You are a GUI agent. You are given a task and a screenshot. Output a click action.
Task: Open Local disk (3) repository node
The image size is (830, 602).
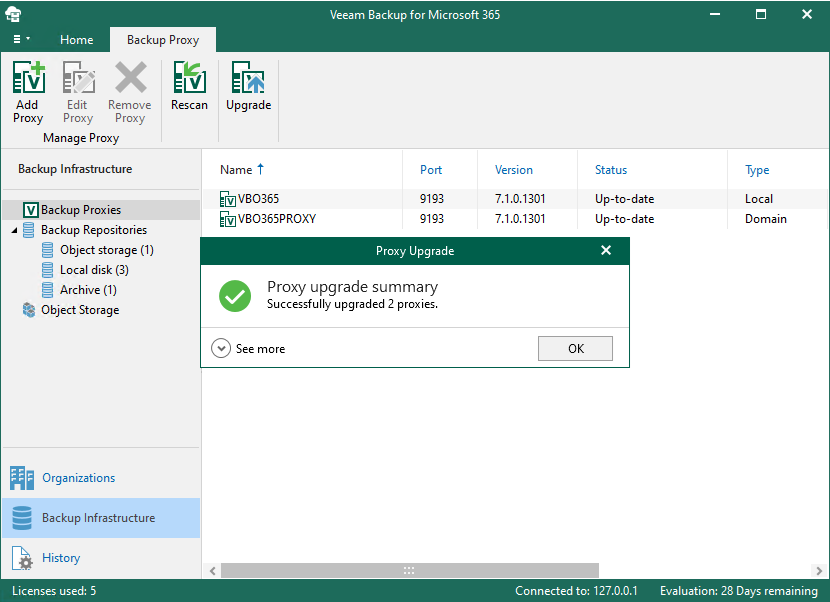94,270
